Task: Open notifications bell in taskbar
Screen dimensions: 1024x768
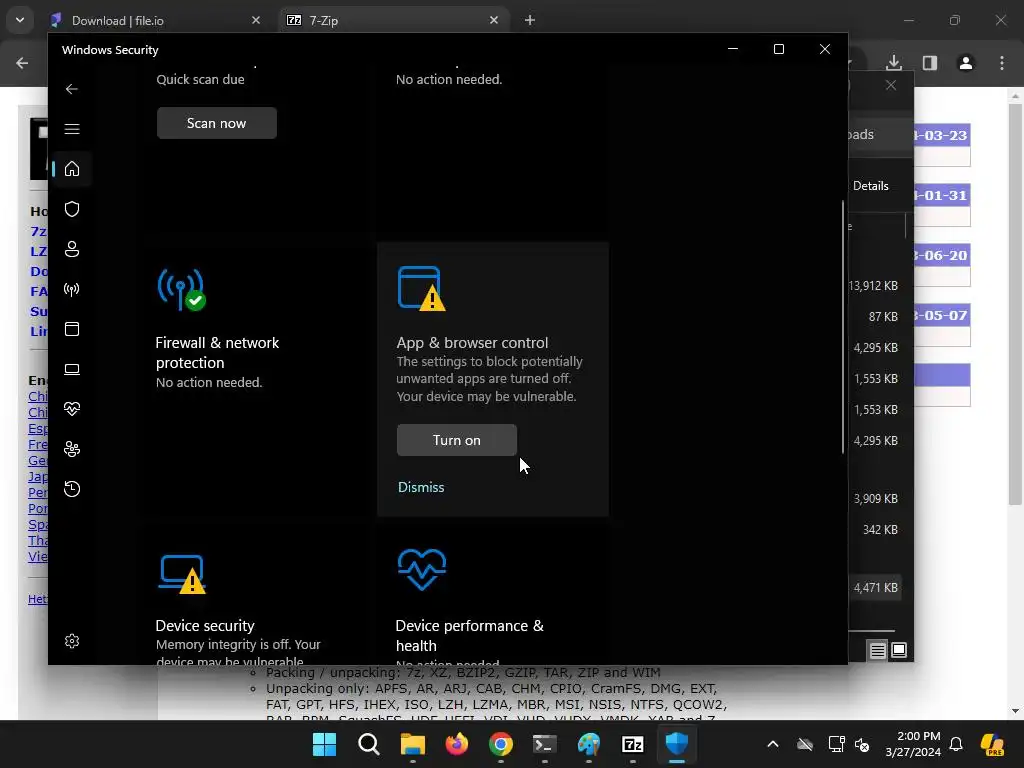Action: pyautogui.click(x=956, y=744)
